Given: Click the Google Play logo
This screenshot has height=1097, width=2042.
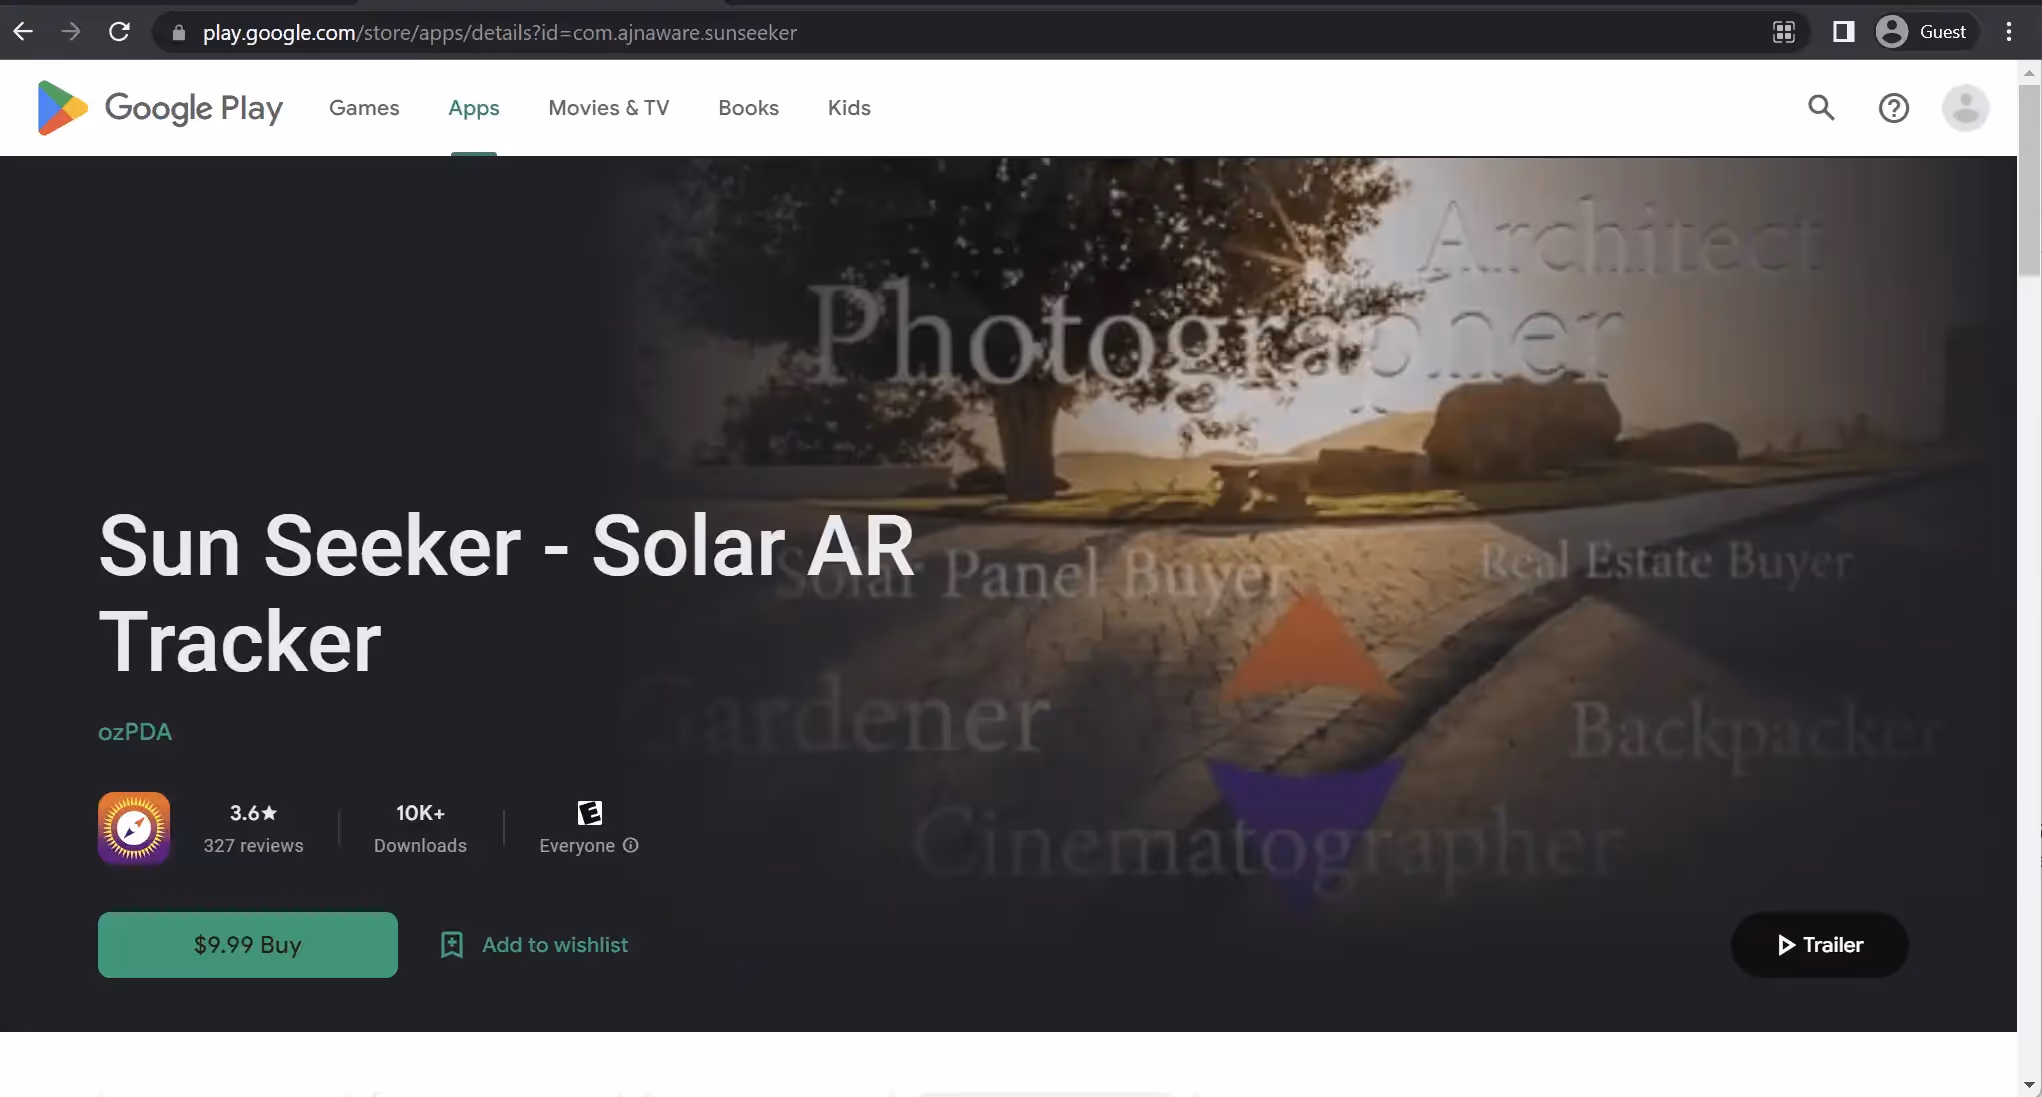Looking at the screenshot, I should pos(157,107).
